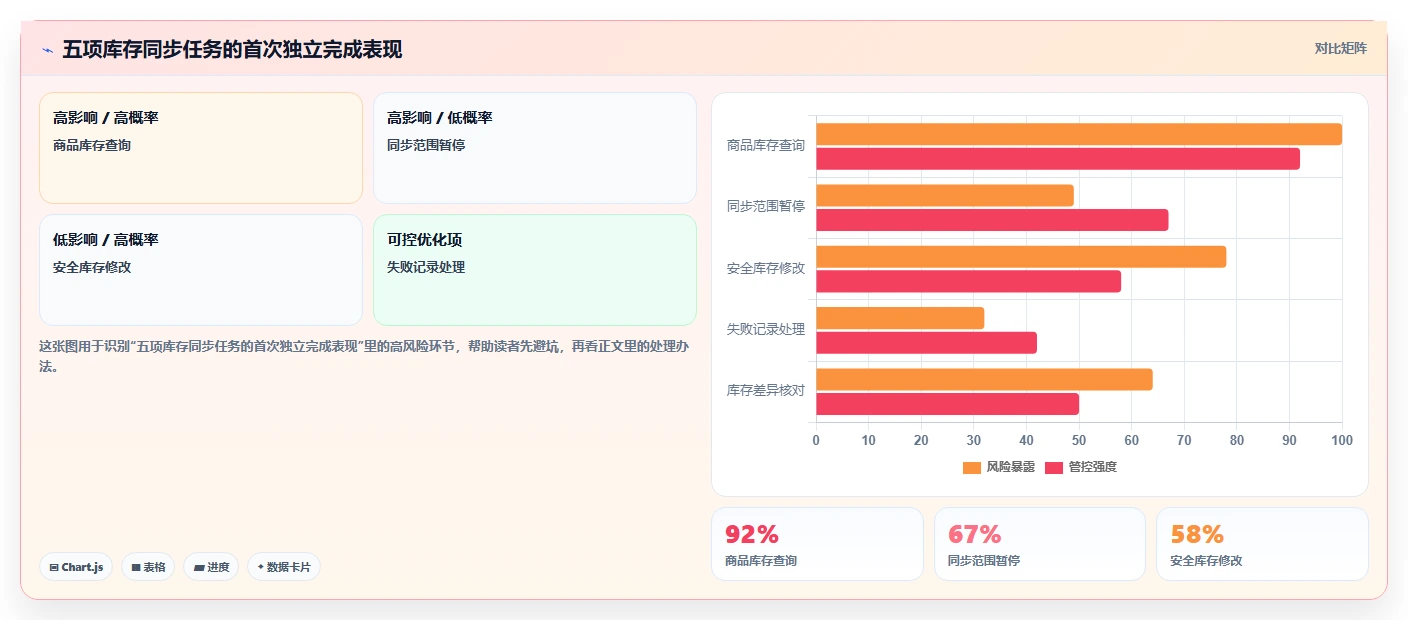Toggle the 管控强度 legend item

pyautogui.click(x=1081, y=467)
